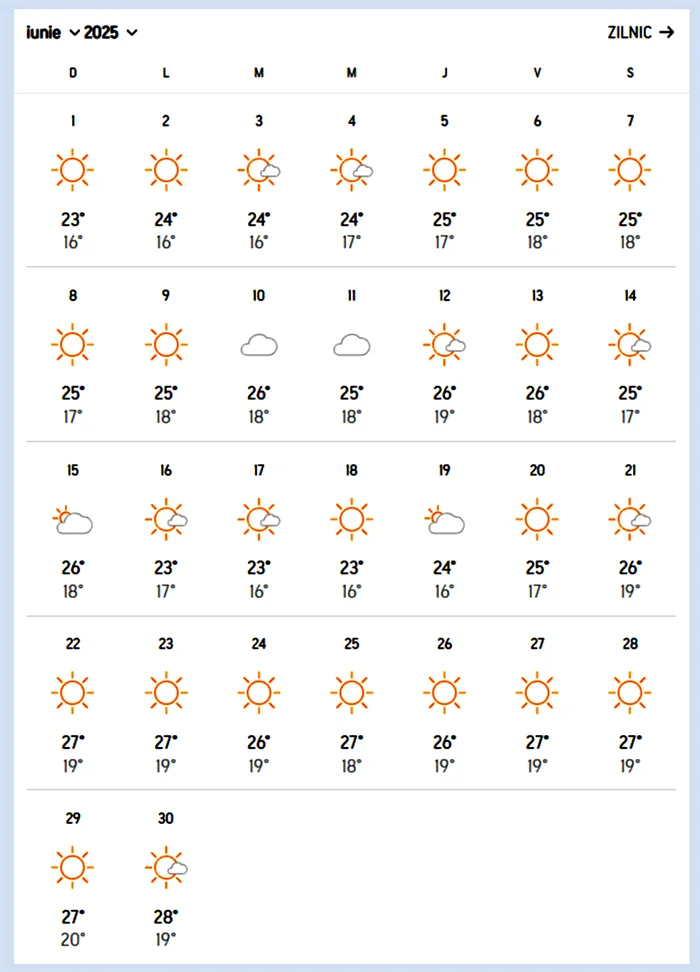Click the sun-and-cloud icon on June 15
Viewport: 700px width, 972px height.
click(72, 518)
